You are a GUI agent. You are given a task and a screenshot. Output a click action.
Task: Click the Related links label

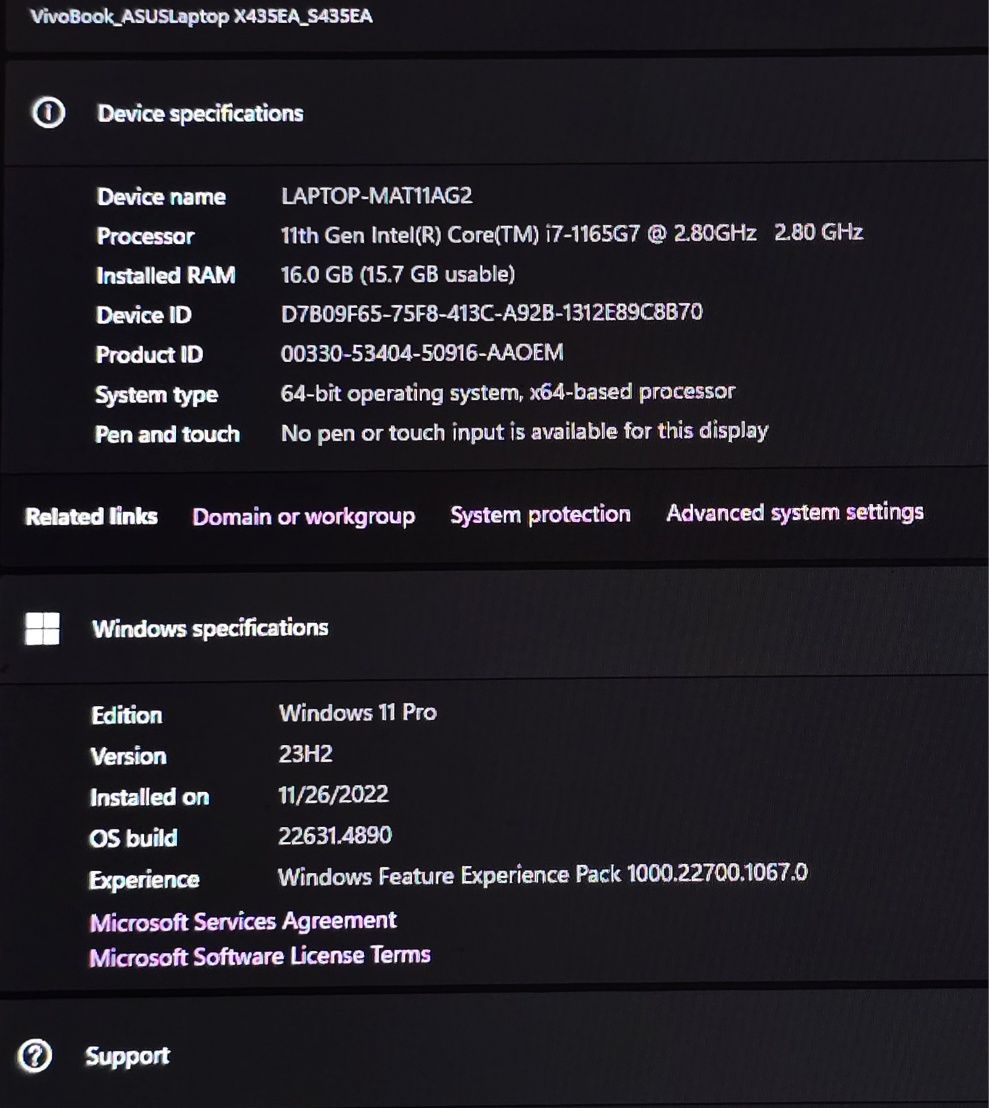[91, 517]
